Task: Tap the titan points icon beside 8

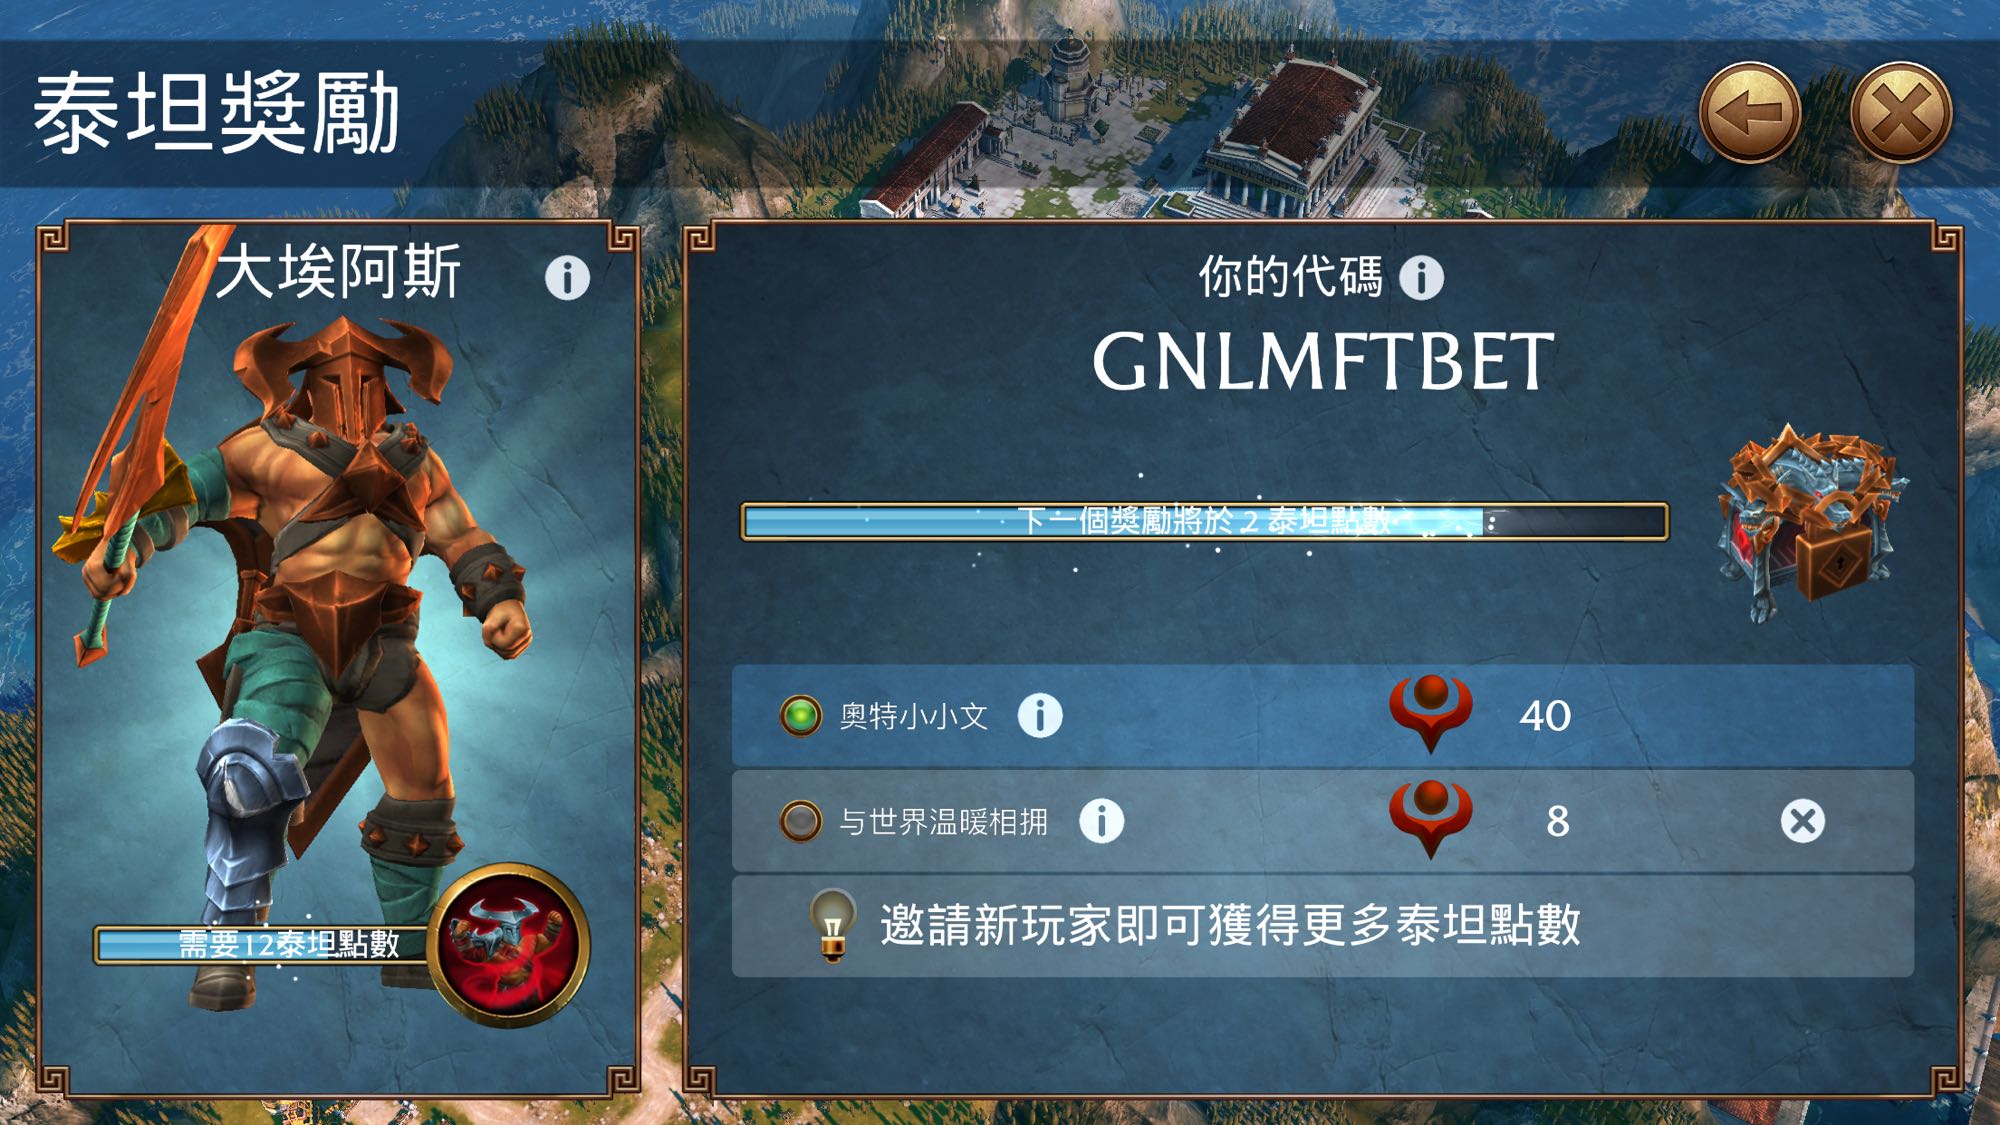Action: [1430, 819]
